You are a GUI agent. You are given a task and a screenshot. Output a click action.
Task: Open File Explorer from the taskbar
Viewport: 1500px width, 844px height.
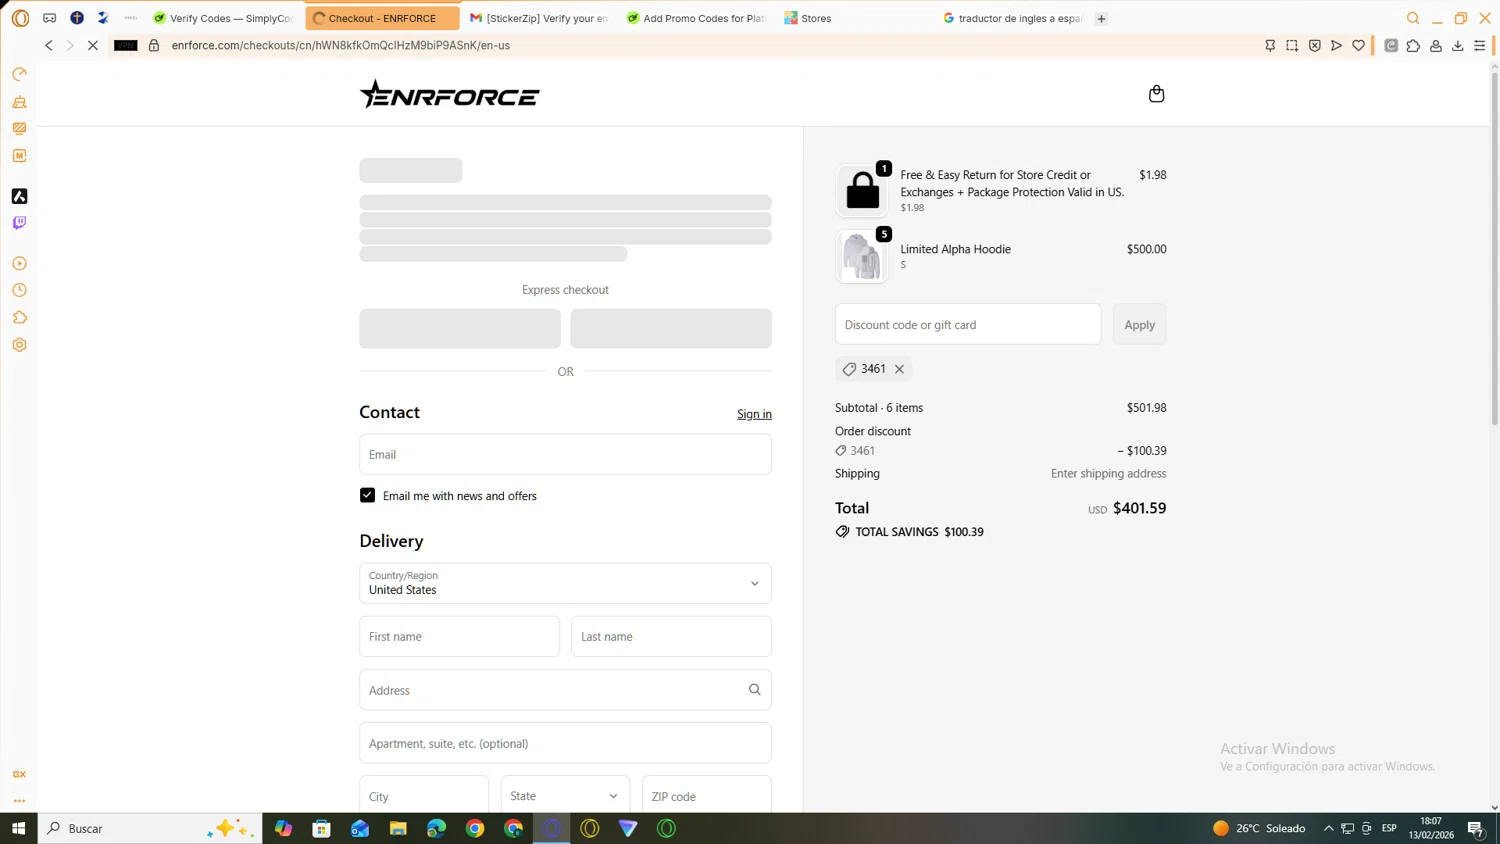pyautogui.click(x=398, y=828)
